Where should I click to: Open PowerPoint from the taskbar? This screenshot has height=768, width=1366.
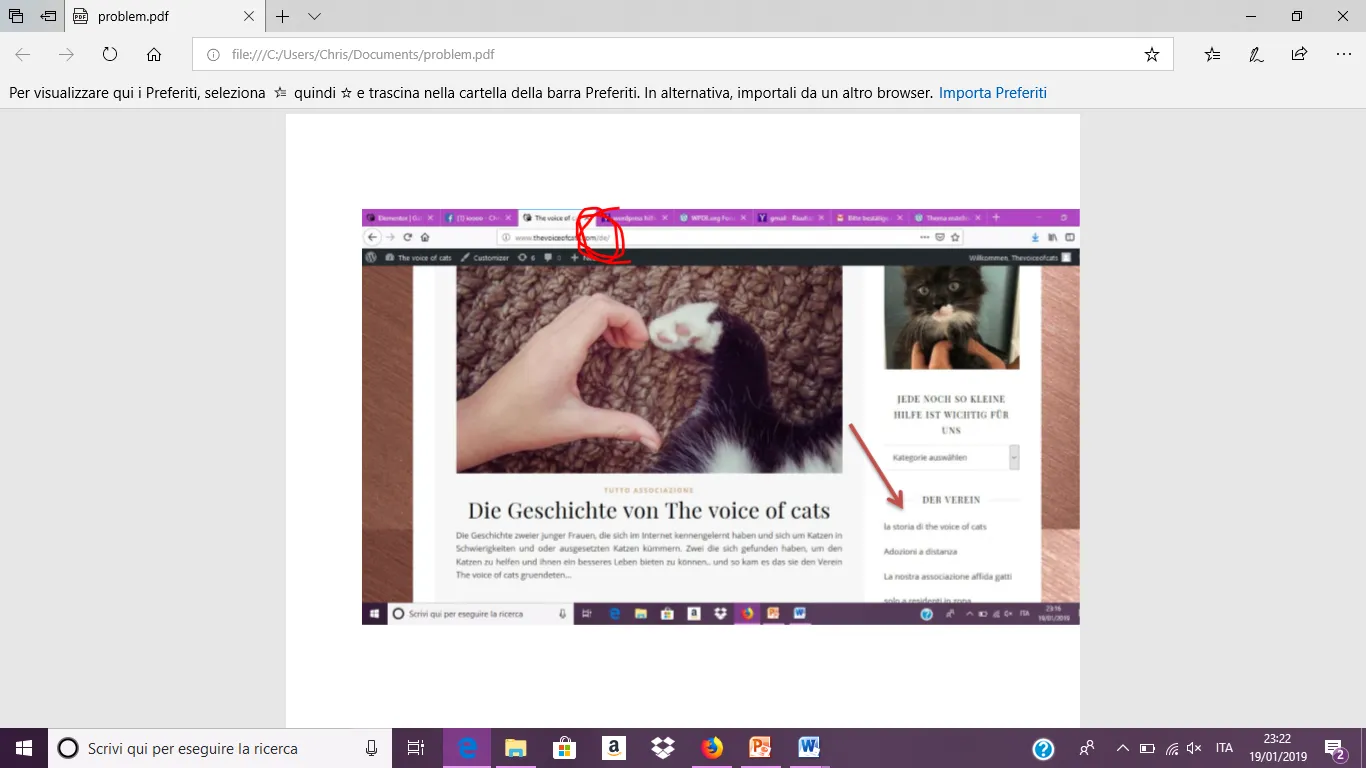pyautogui.click(x=761, y=748)
